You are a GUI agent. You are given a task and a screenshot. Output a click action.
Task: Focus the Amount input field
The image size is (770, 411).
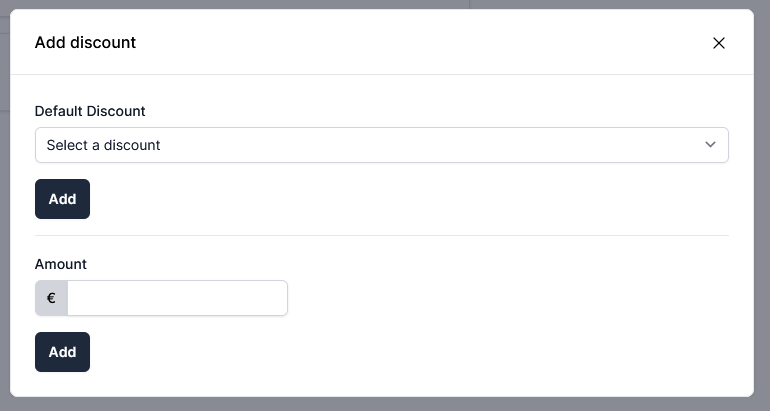177,298
